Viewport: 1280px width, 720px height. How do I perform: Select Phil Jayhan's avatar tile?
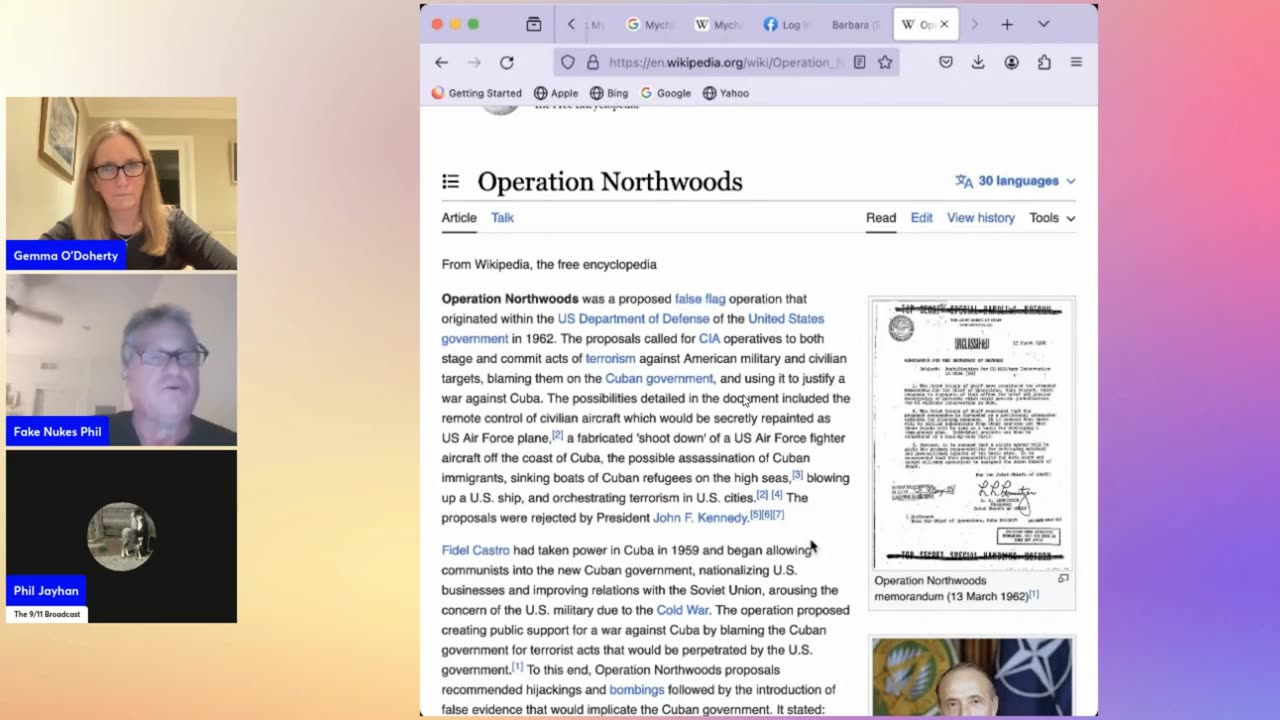[121, 536]
